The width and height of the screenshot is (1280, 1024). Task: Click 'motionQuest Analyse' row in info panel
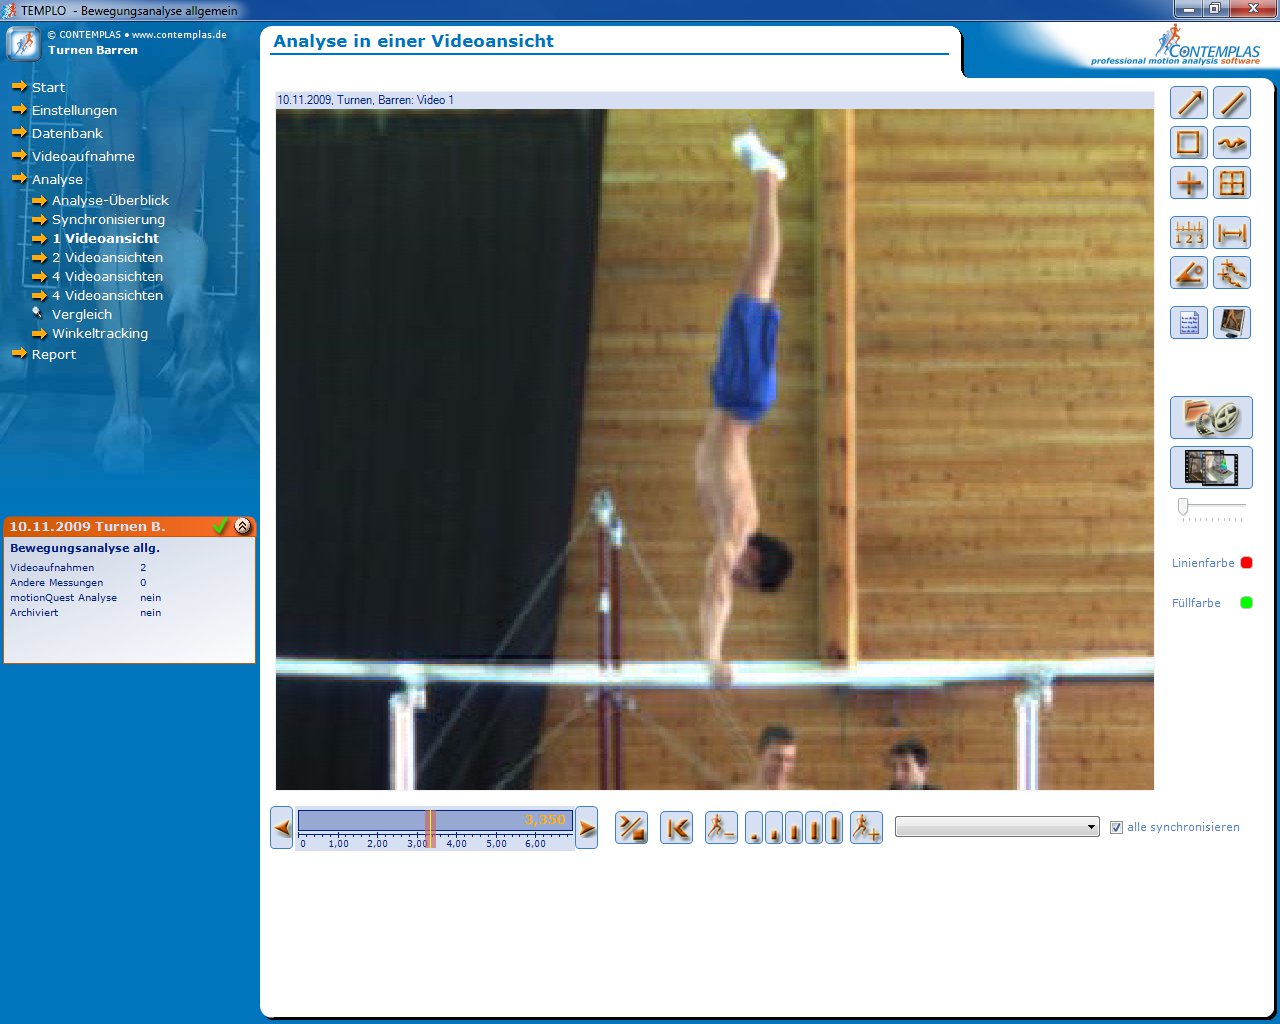click(85, 597)
